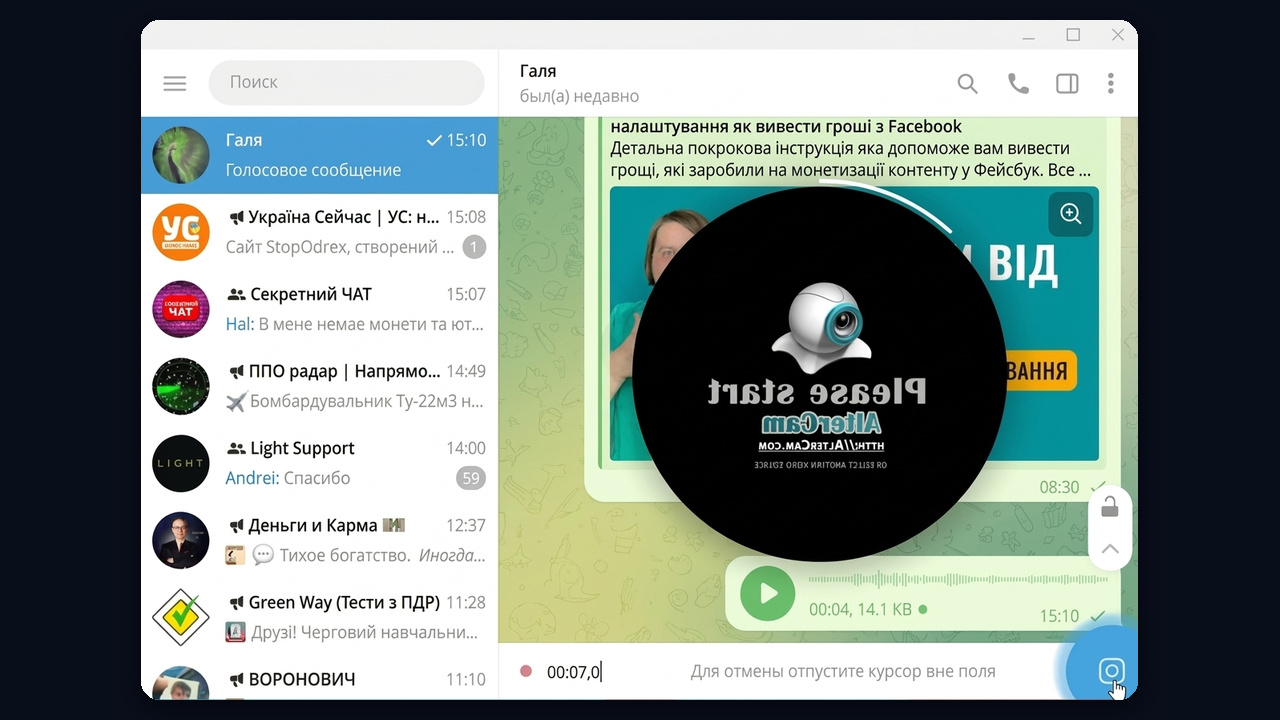Search within the Галя chat
The width and height of the screenshot is (1280, 720).
(x=967, y=84)
